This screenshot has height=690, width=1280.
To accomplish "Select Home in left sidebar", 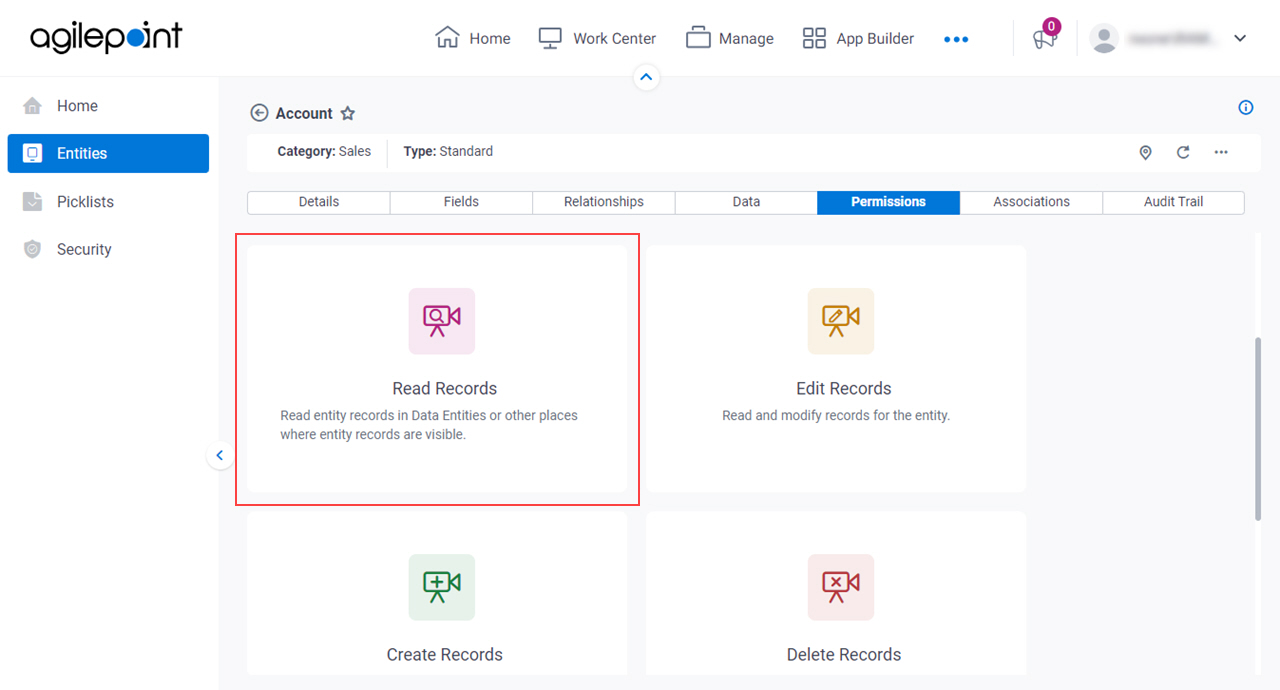I will pos(108,106).
